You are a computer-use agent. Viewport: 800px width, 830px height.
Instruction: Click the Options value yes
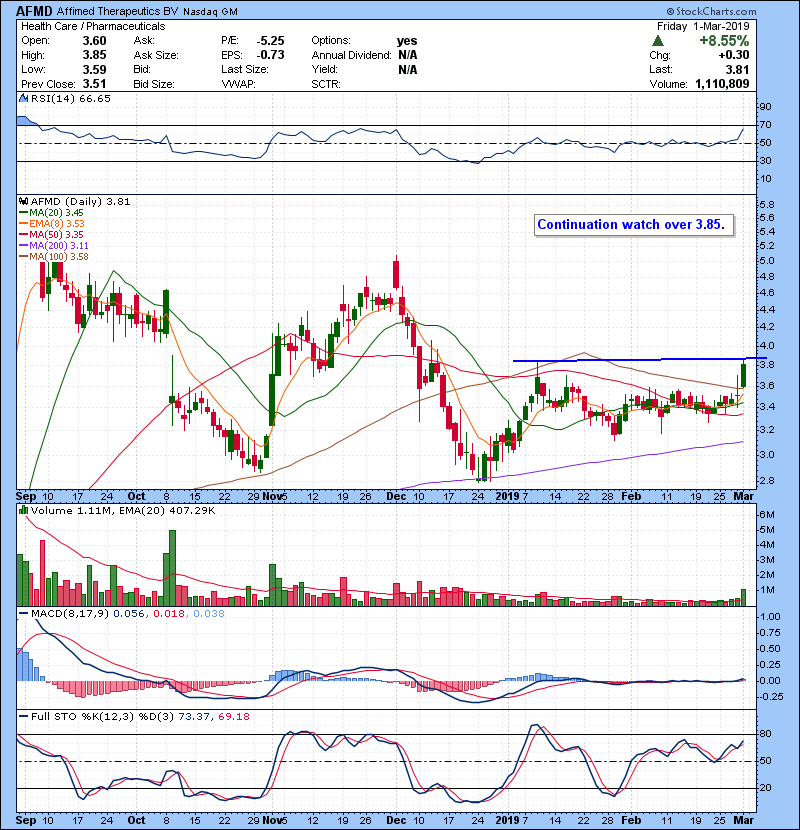pyautogui.click(x=407, y=41)
